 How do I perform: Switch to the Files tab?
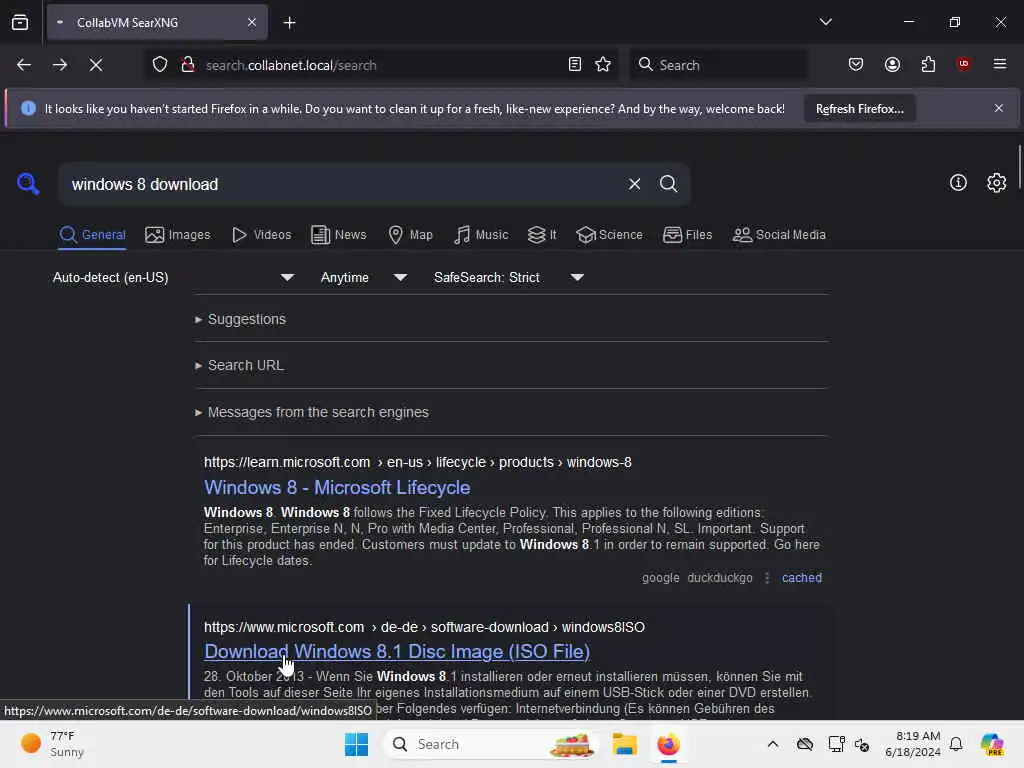pyautogui.click(x=687, y=235)
